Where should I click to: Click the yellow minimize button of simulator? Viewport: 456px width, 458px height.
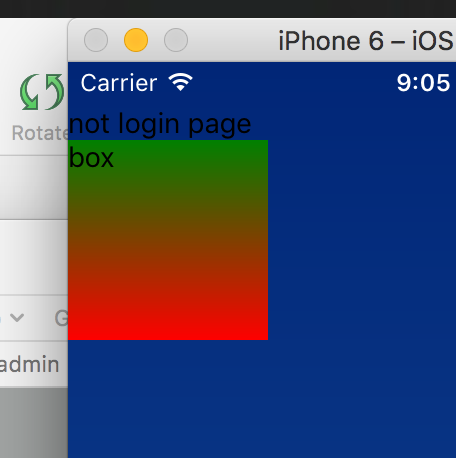[x=136, y=40]
